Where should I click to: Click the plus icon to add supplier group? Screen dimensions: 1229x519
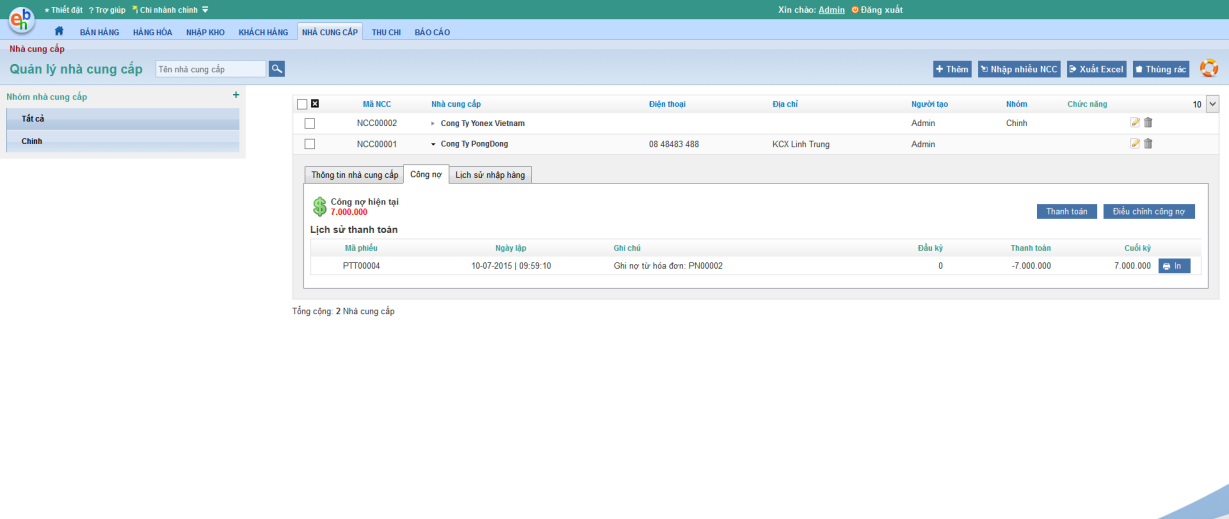236,95
